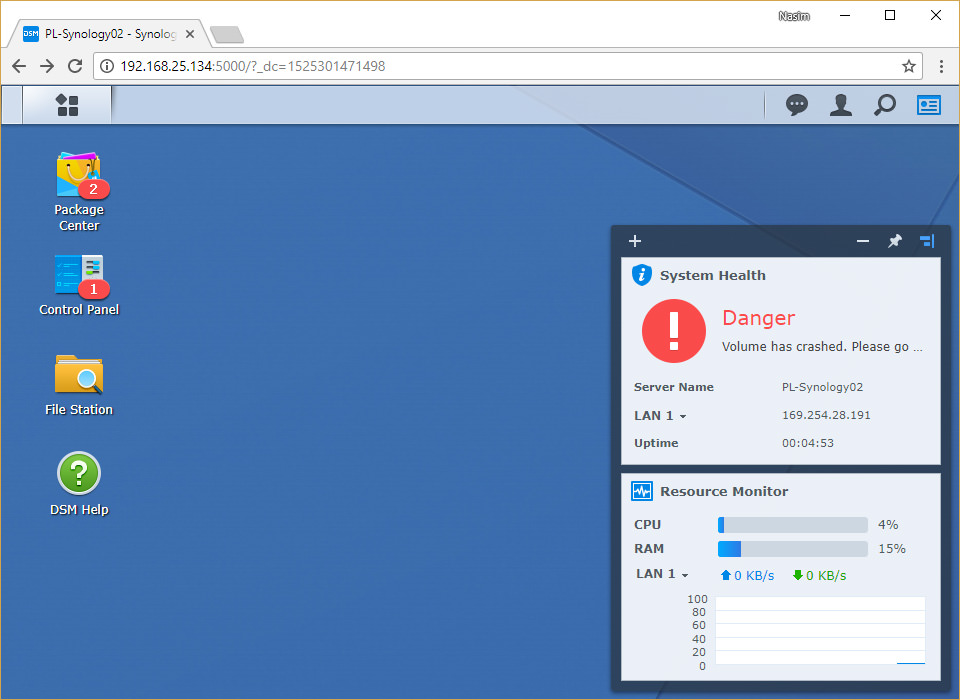Expand the LAN 1 dropdown in Resource Monitor

[x=662, y=574]
